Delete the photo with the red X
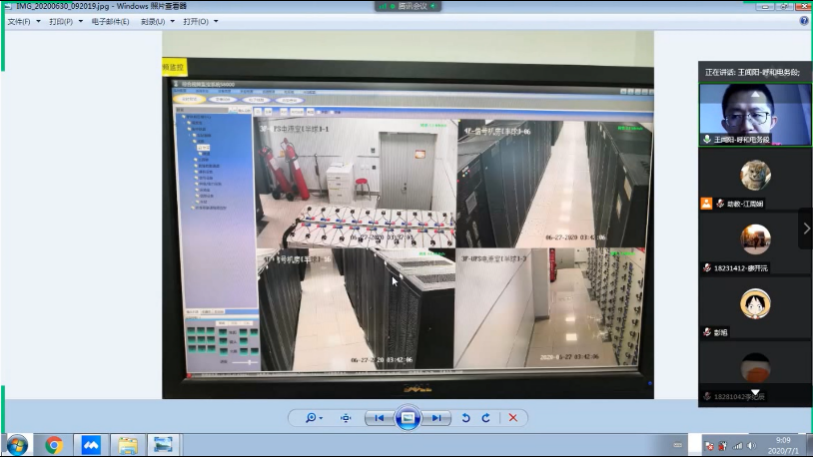 pyautogui.click(x=513, y=418)
